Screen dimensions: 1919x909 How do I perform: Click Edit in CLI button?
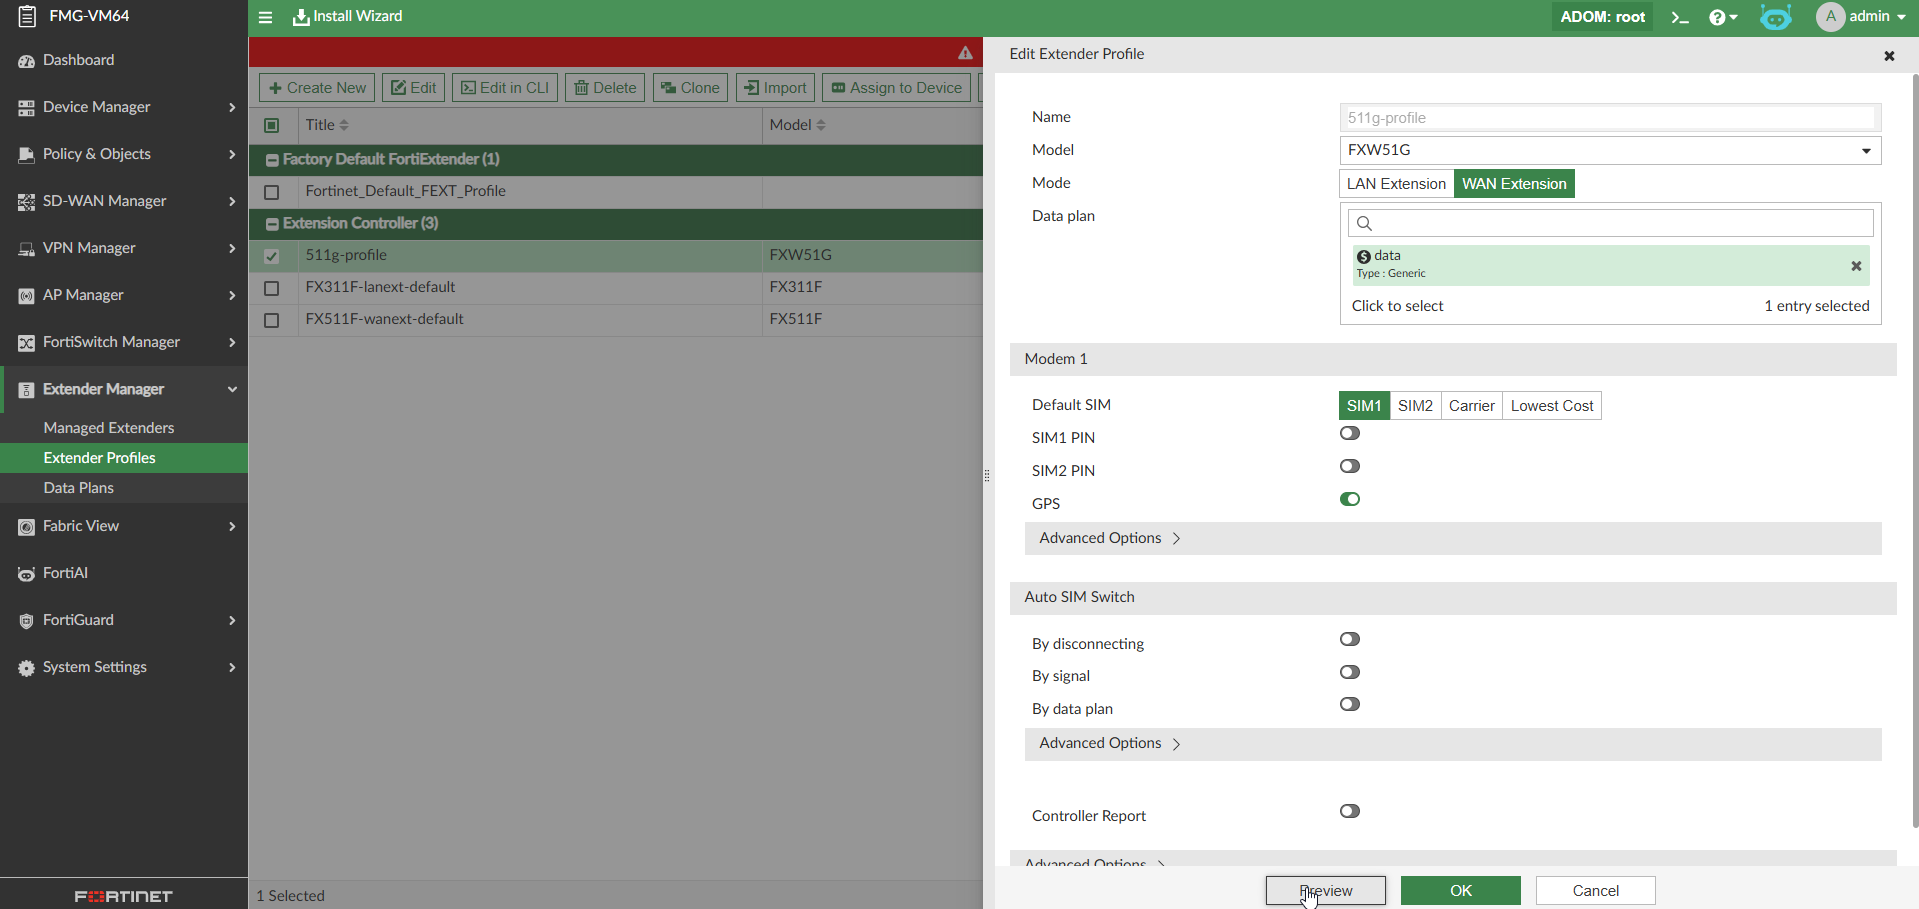coord(505,88)
